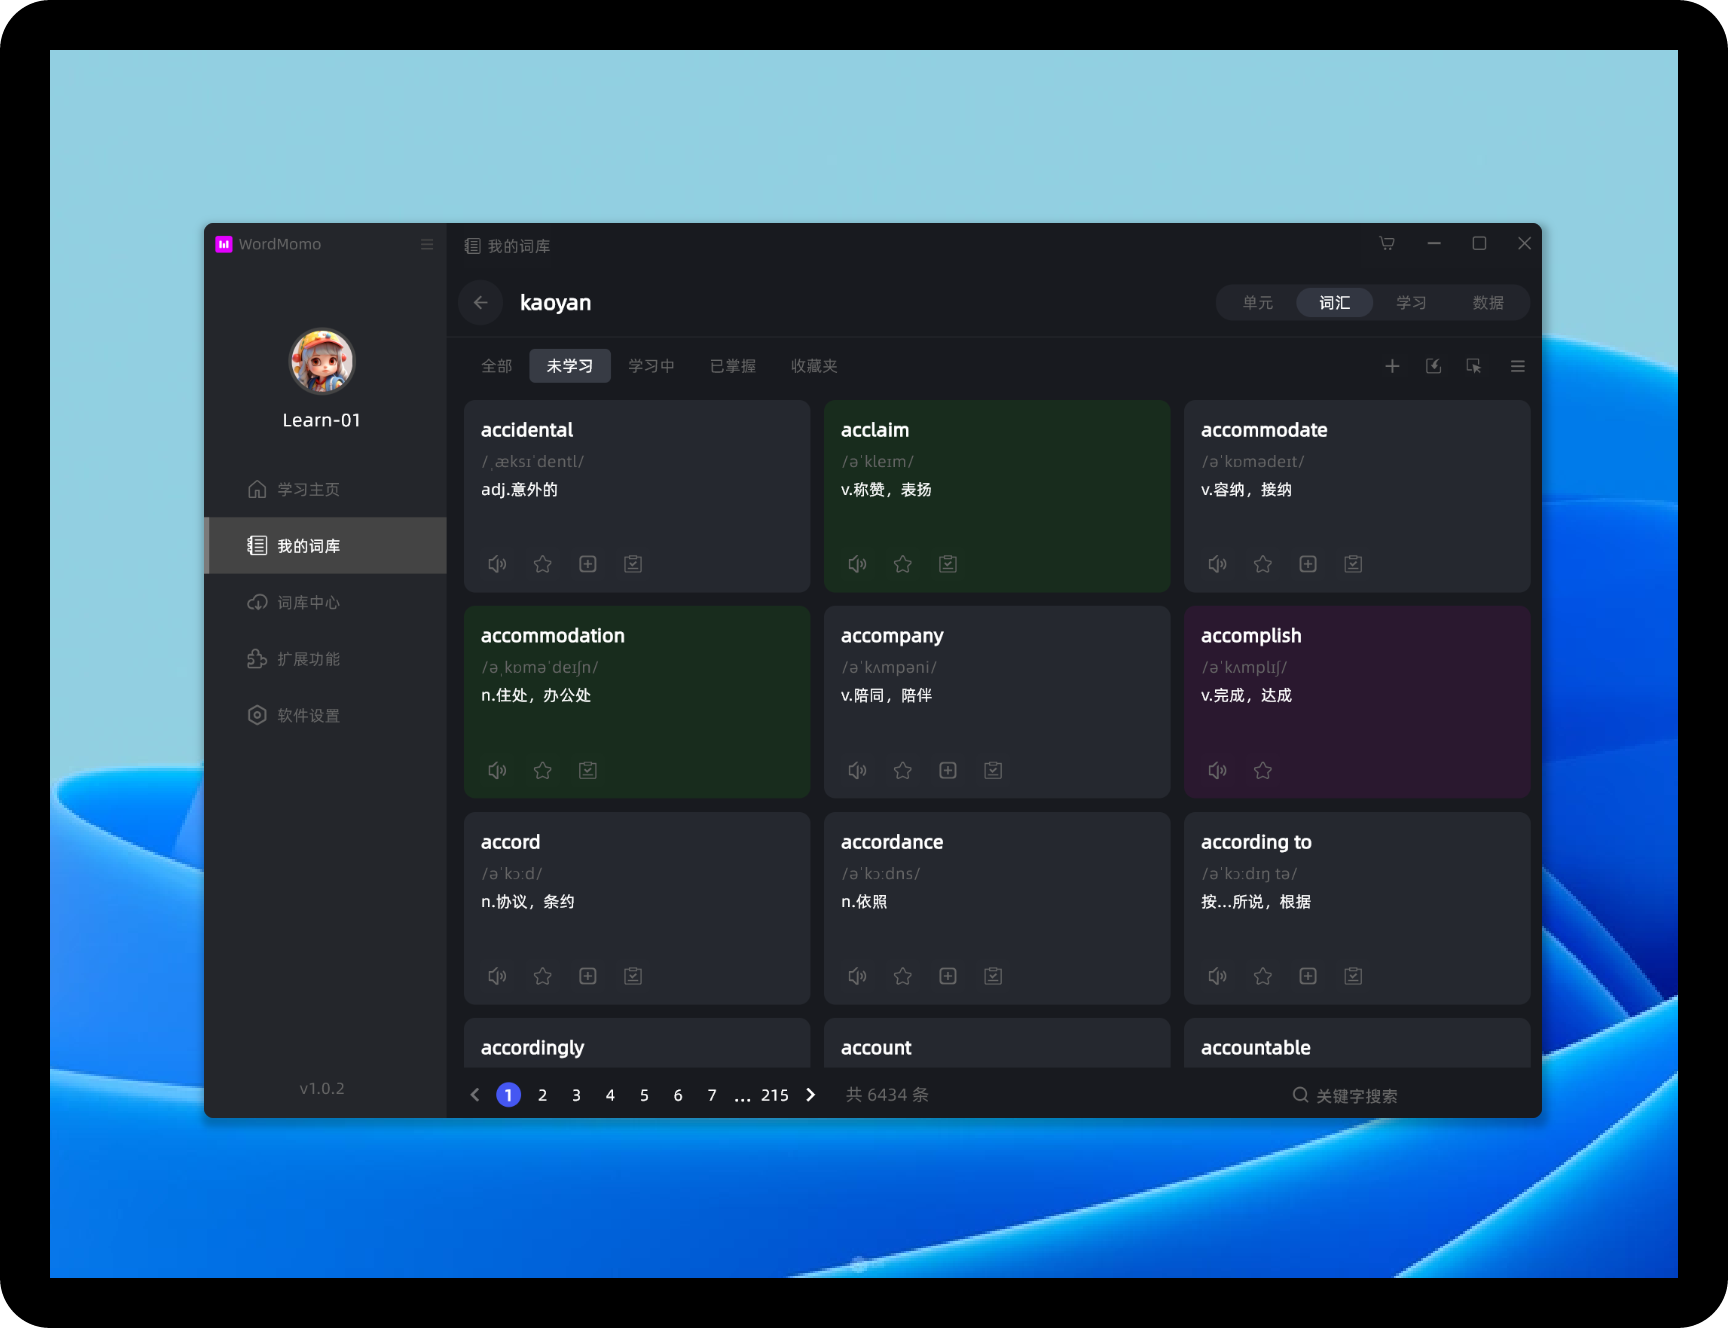The width and height of the screenshot is (1728, 1328).
Task: Toggle favorite star for accord
Action: pyautogui.click(x=543, y=976)
